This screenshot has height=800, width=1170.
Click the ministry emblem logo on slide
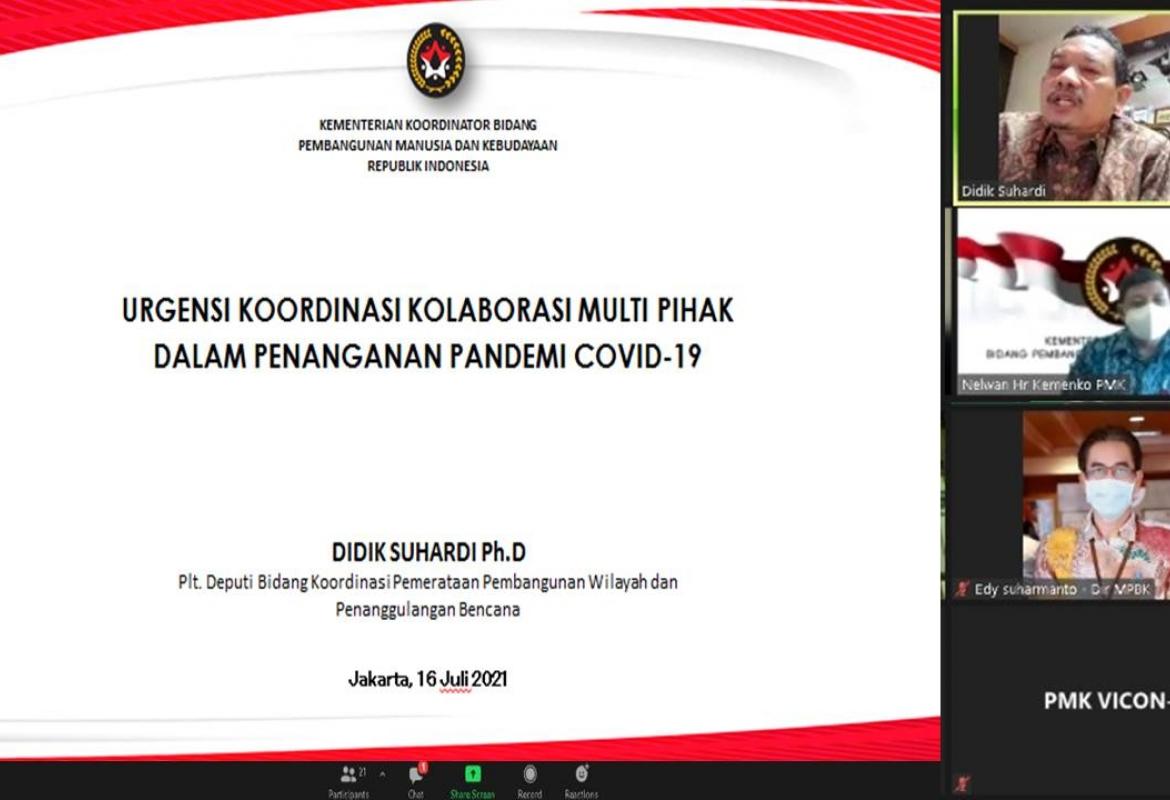435,60
